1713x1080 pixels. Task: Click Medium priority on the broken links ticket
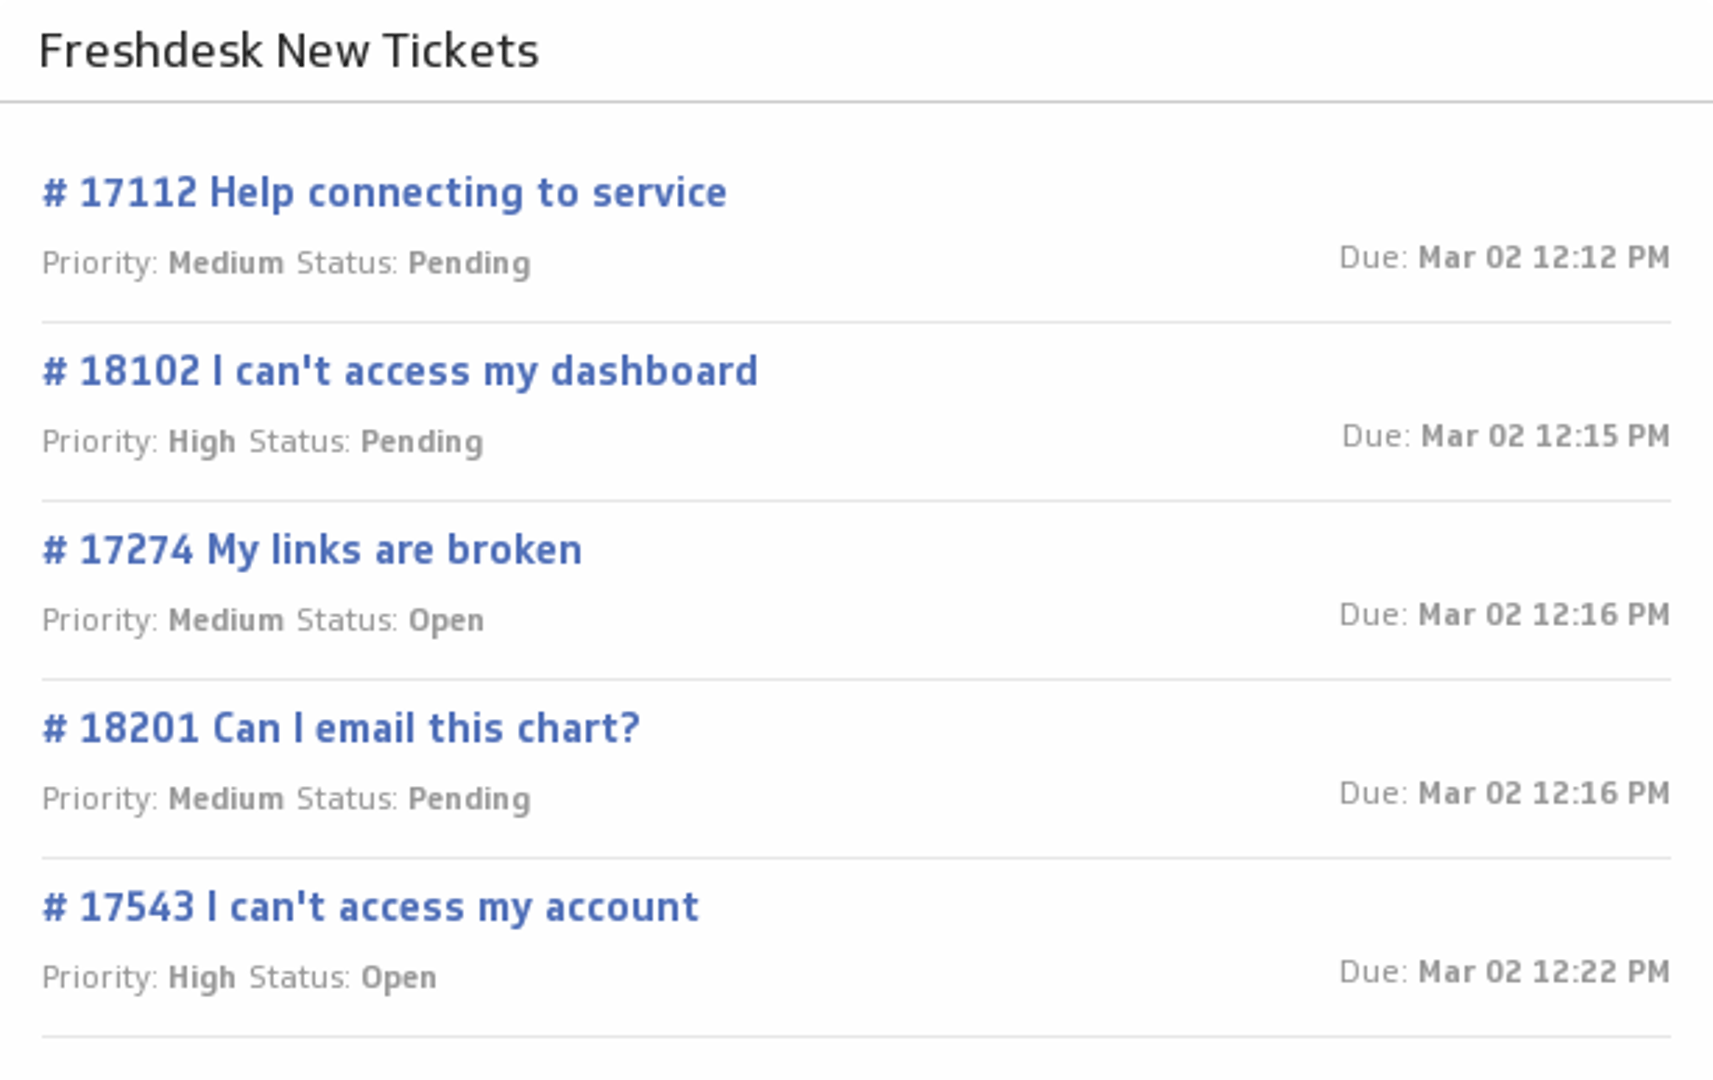click(x=226, y=621)
